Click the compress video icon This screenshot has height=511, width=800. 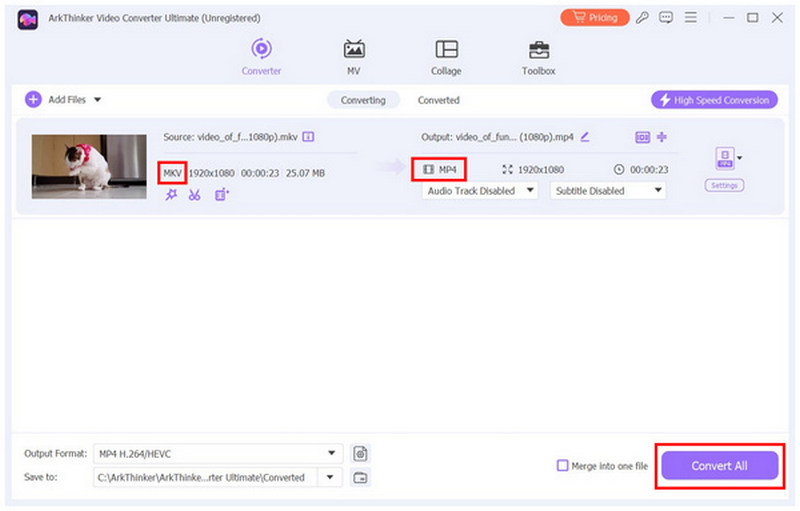point(662,137)
